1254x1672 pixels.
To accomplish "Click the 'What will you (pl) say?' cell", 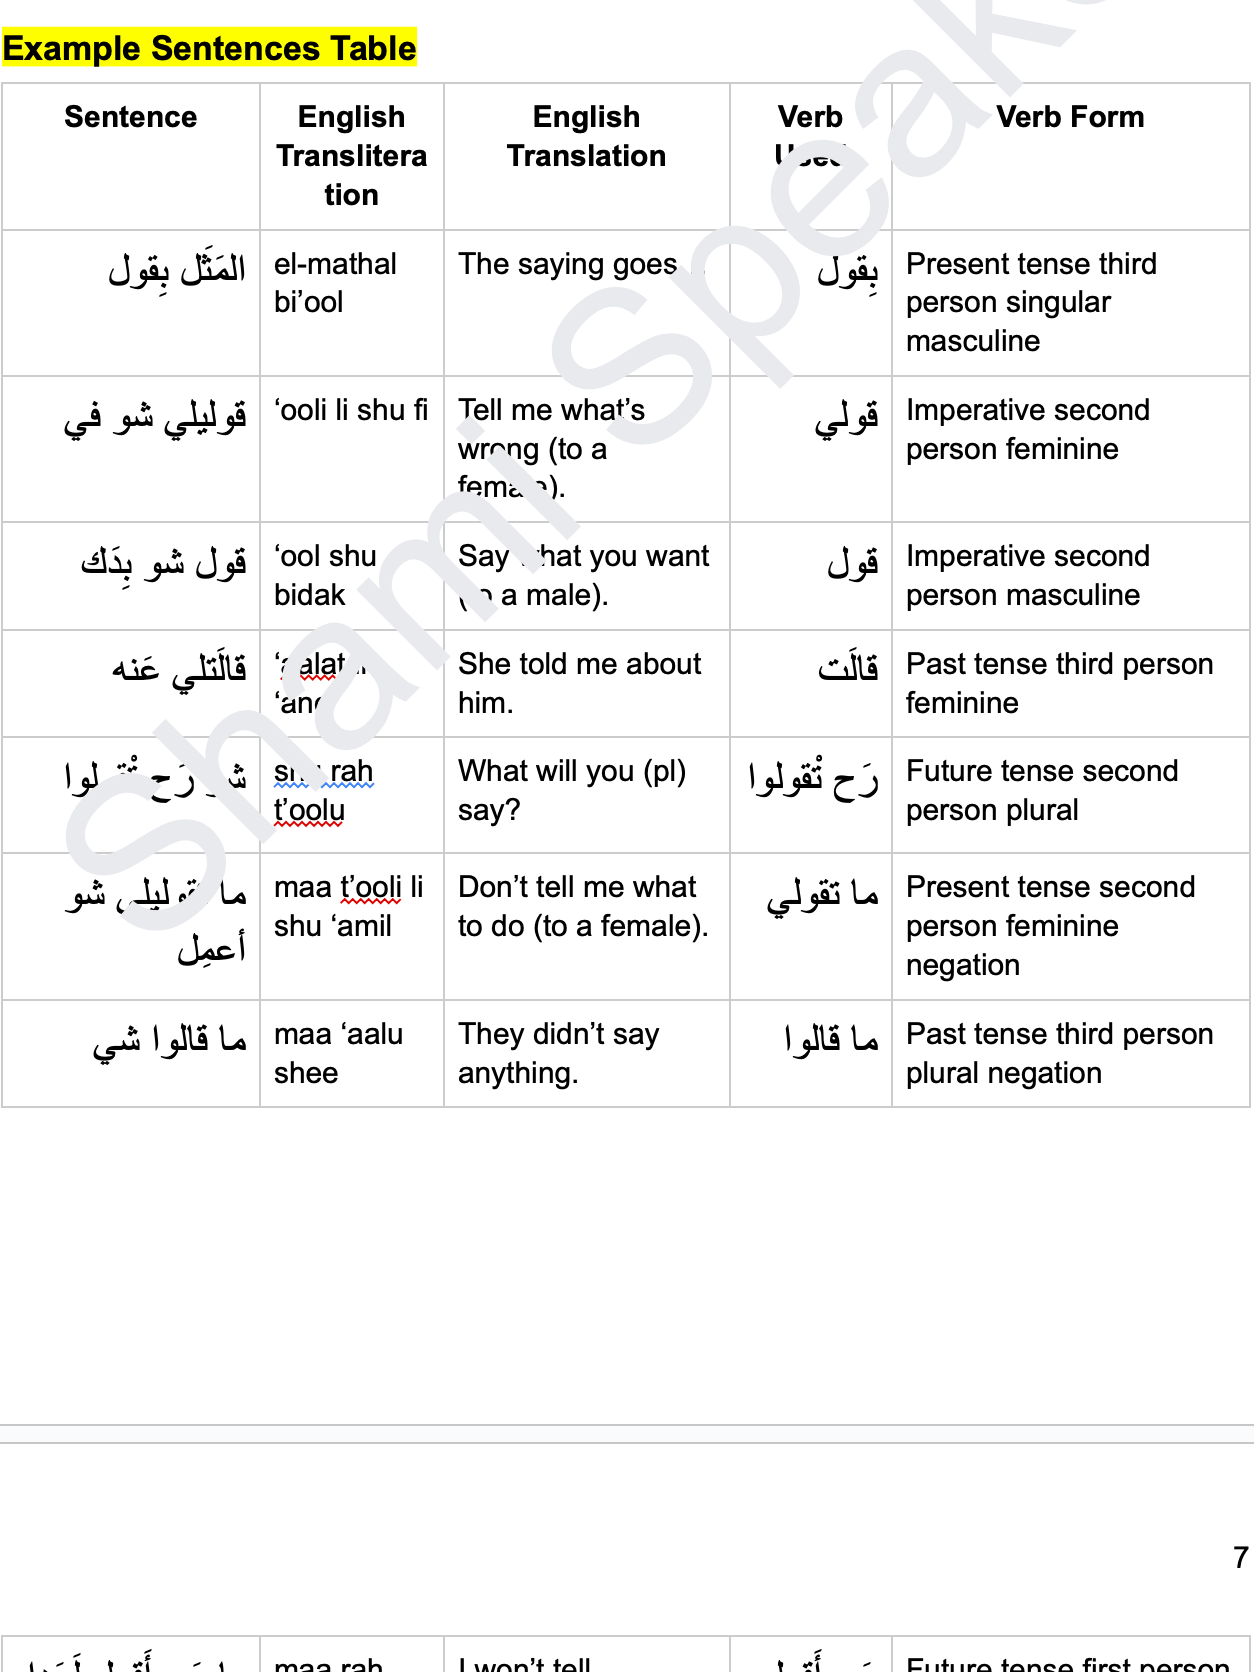I will point(572,790).
